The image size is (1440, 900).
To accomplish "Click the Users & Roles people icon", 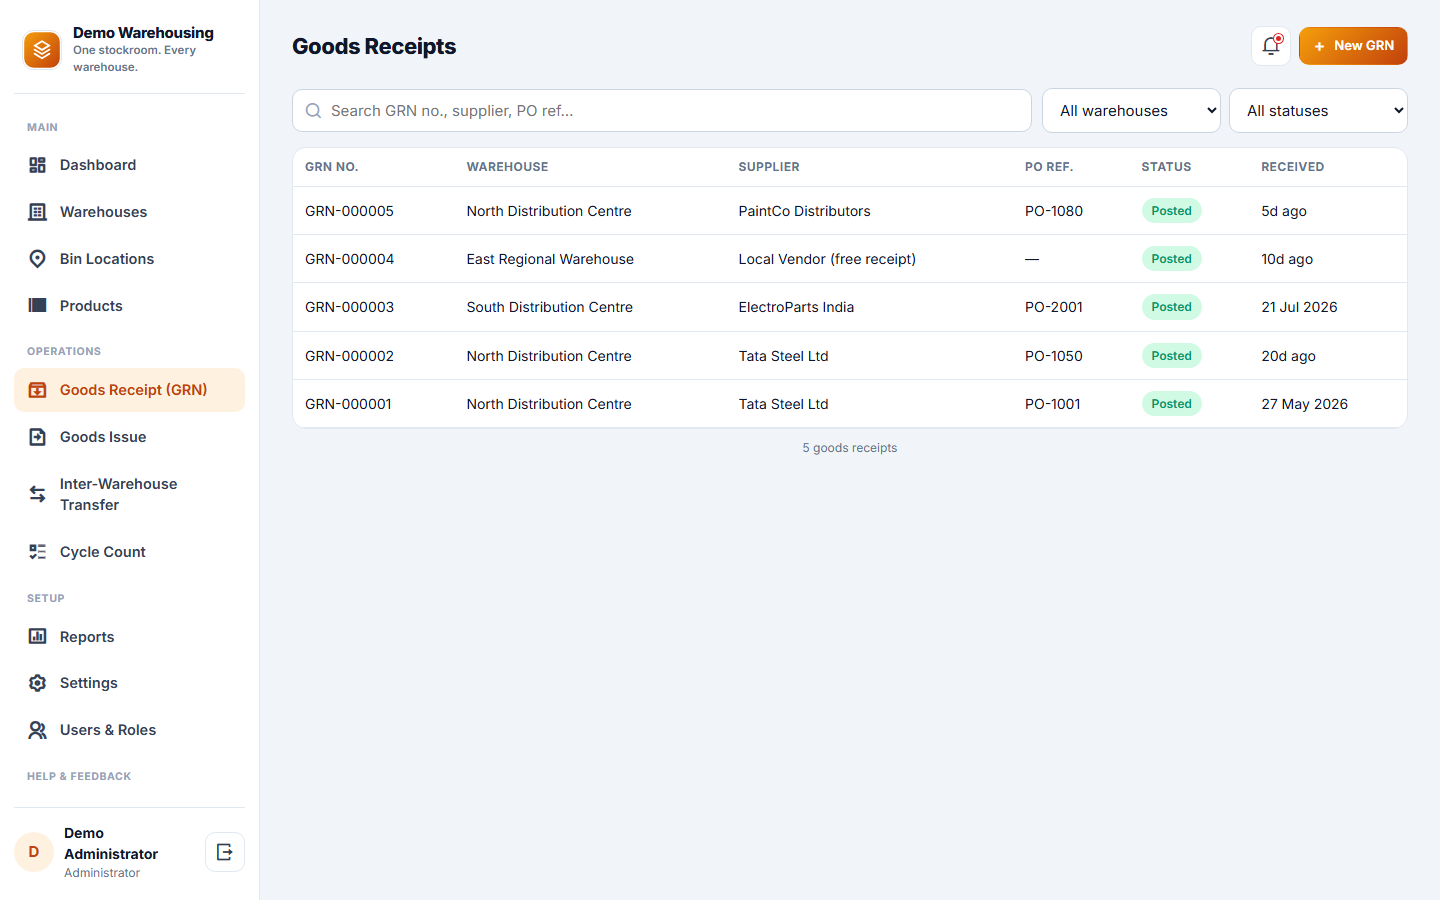I will click(38, 730).
